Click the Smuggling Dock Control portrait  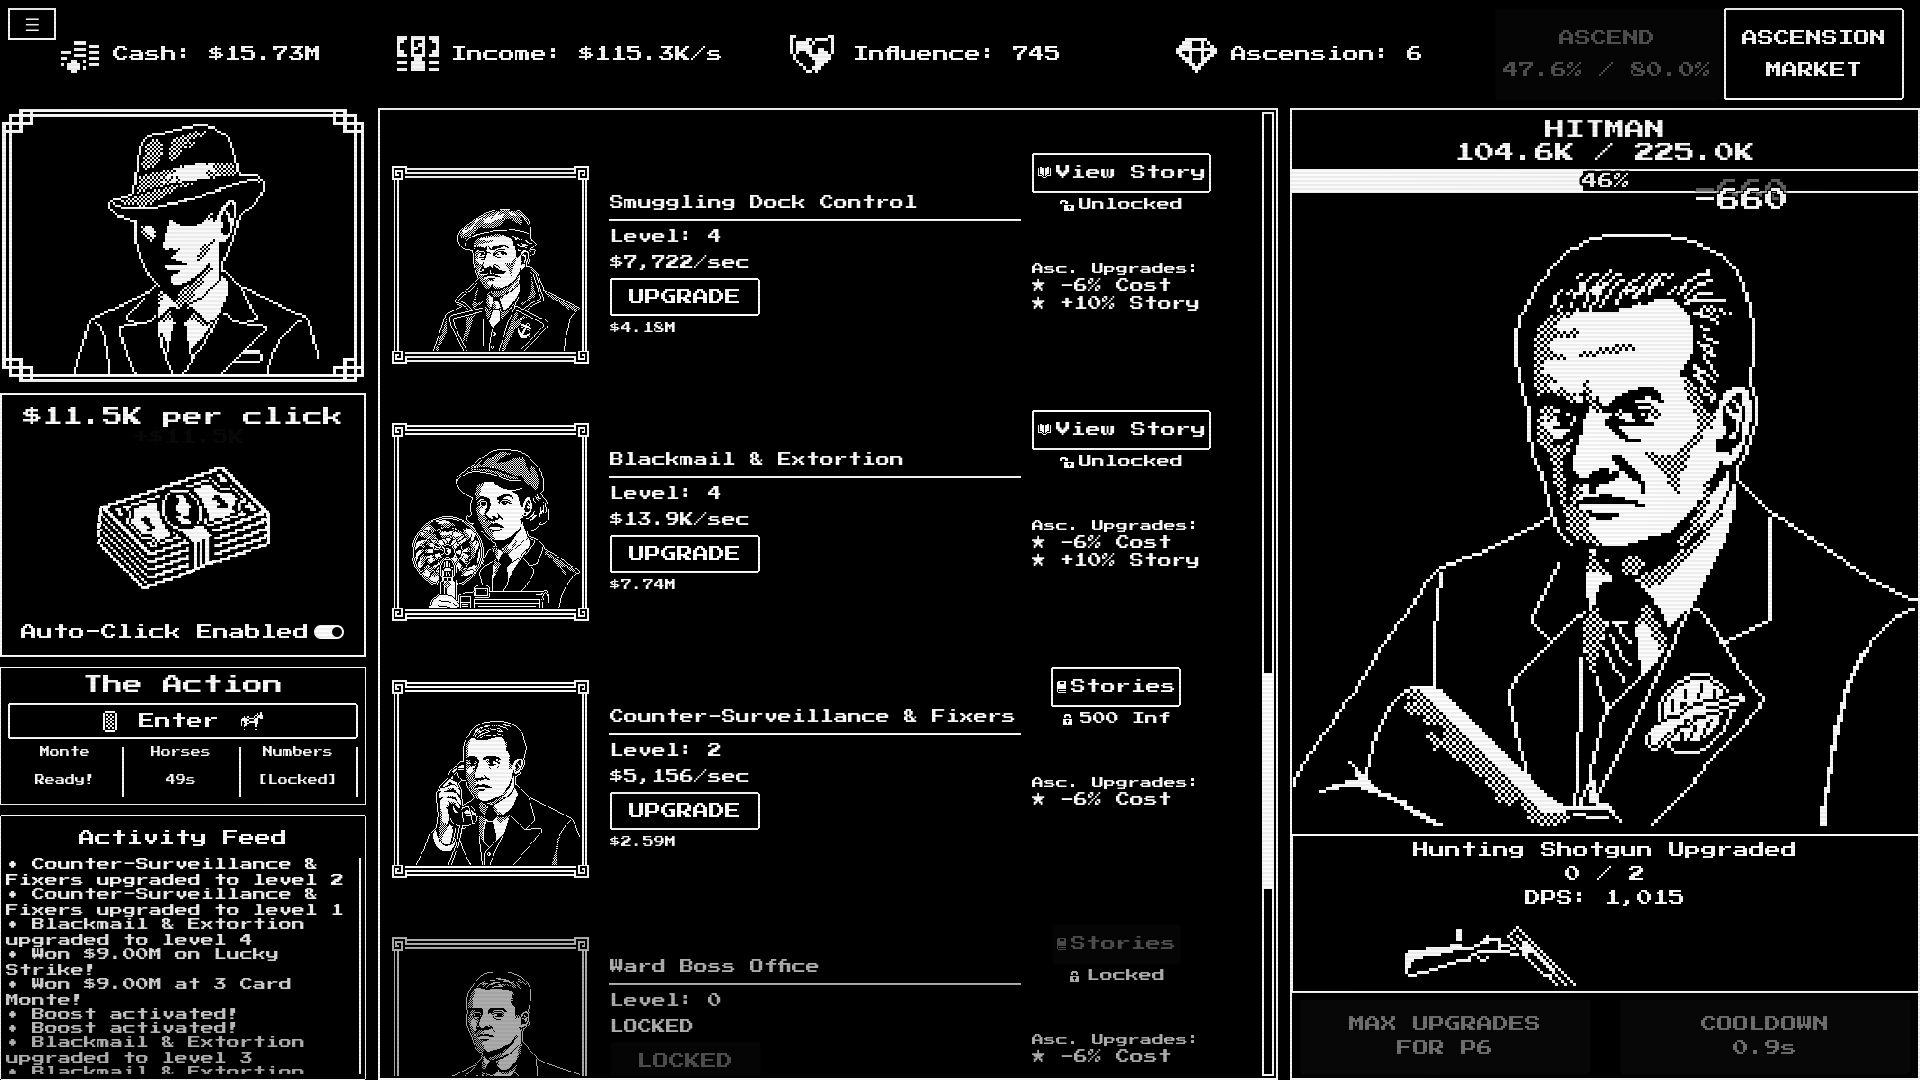click(x=491, y=265)
